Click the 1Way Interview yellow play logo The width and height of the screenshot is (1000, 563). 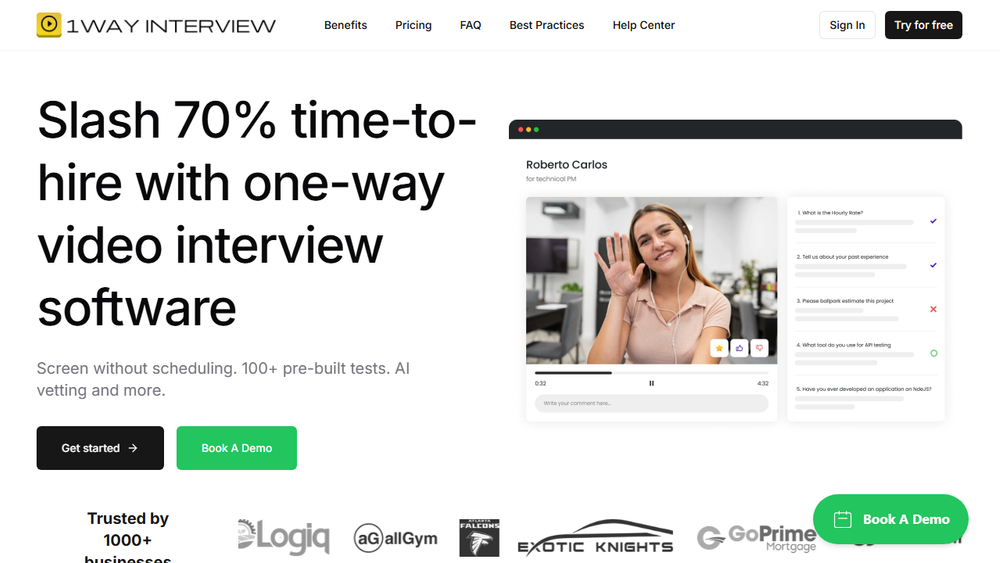(49, 25)
